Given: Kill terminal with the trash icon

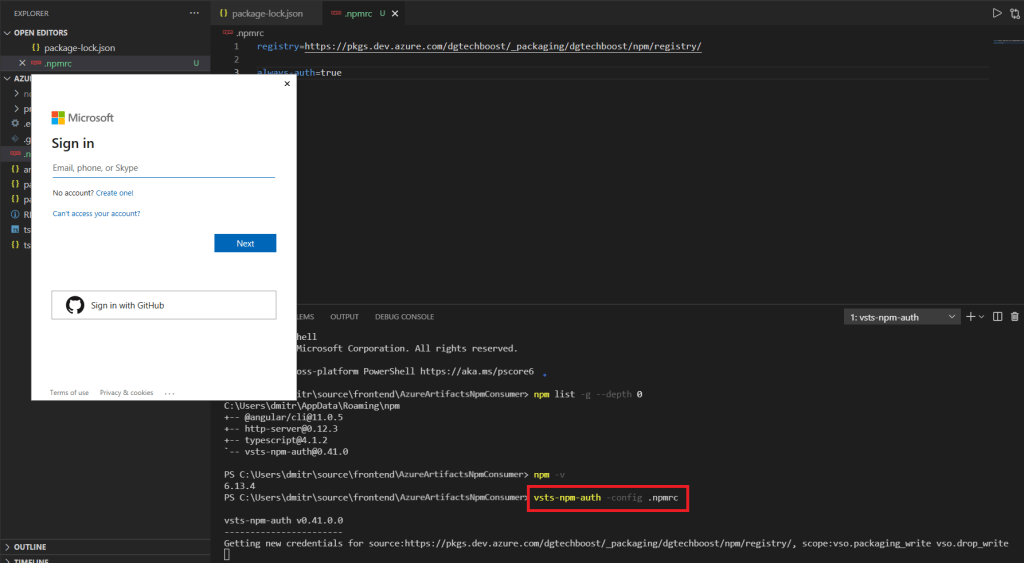Looking at the screenshot, I should click(1014, 317).
